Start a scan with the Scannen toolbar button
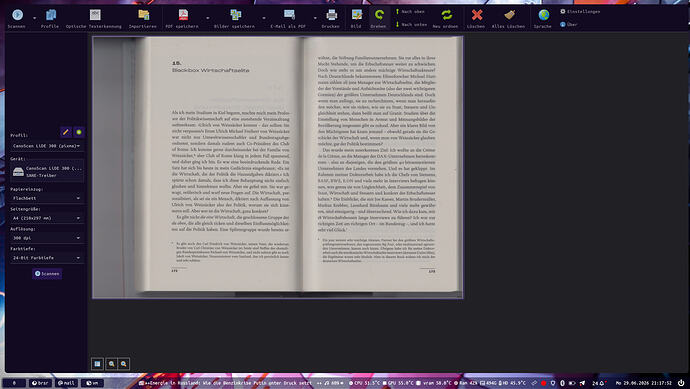 [17, 18]
